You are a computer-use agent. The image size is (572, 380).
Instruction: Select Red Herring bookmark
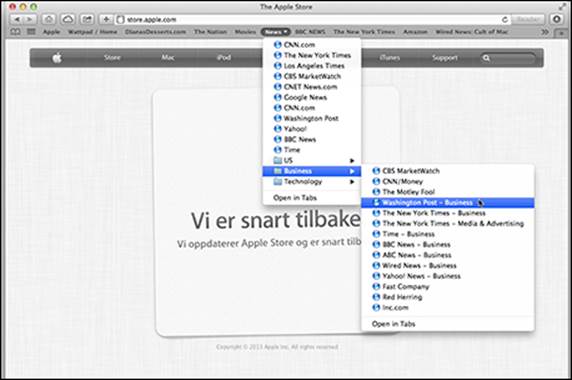click(x=448, y=297)
